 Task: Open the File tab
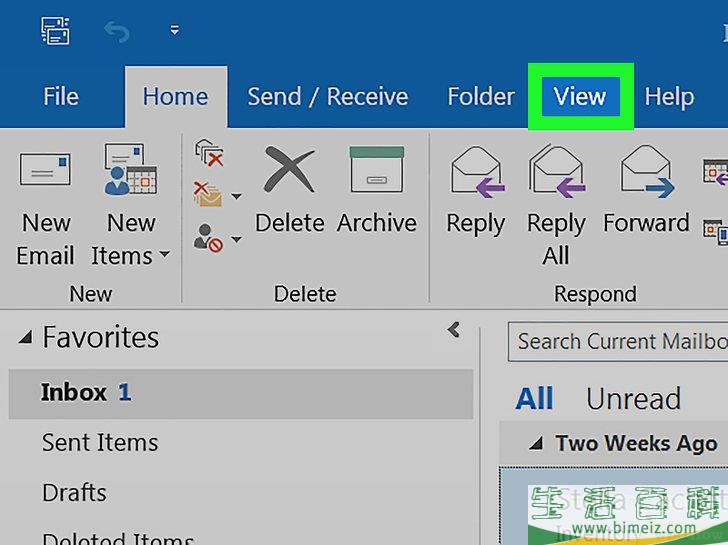[61, 97]
